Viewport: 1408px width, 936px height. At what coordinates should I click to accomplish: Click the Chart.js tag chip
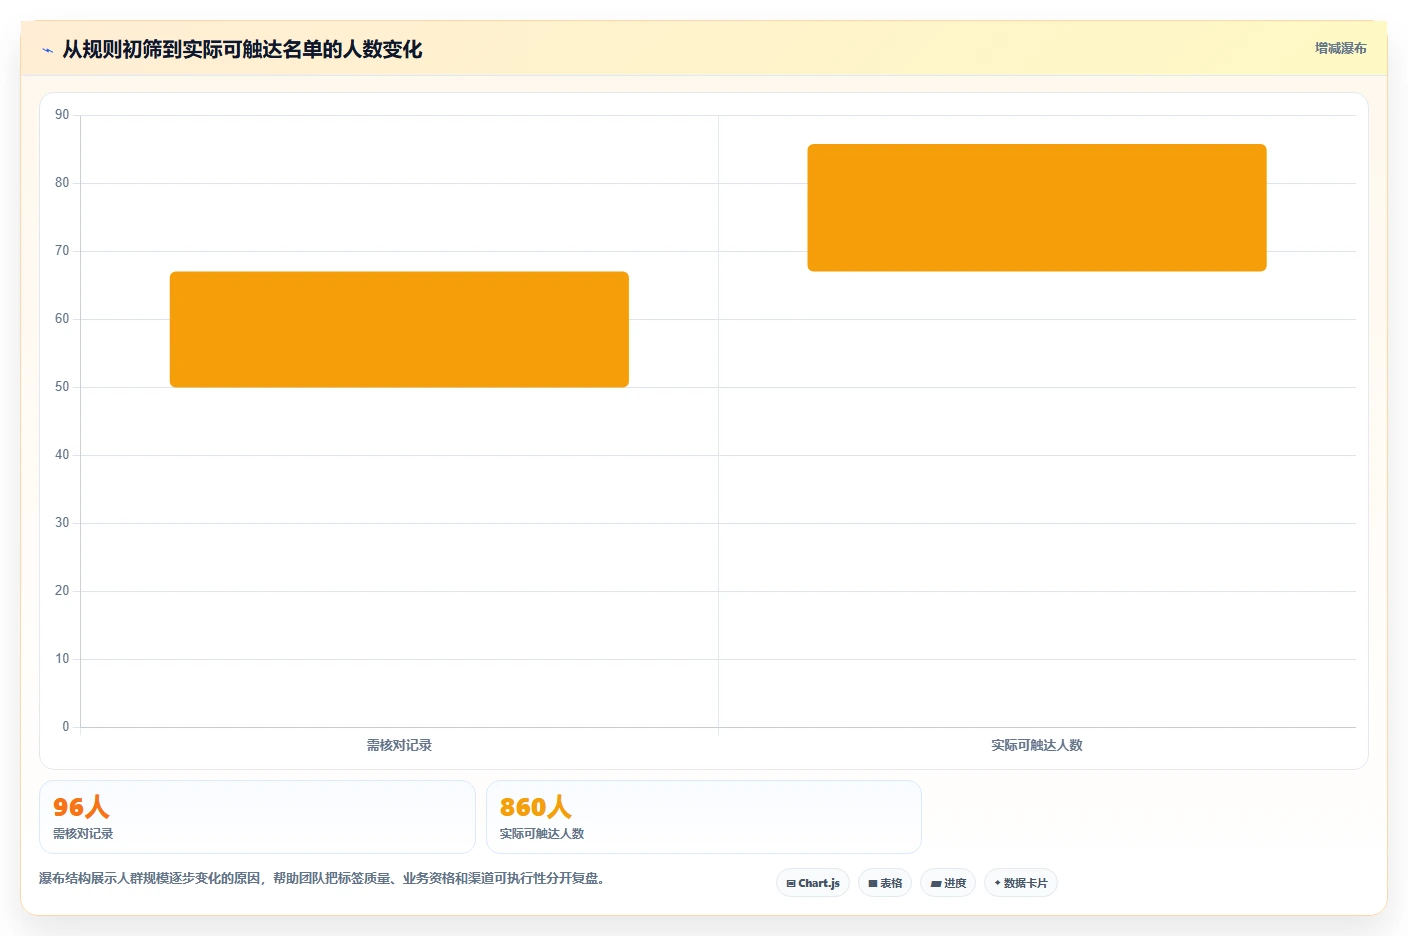(813, 883)
